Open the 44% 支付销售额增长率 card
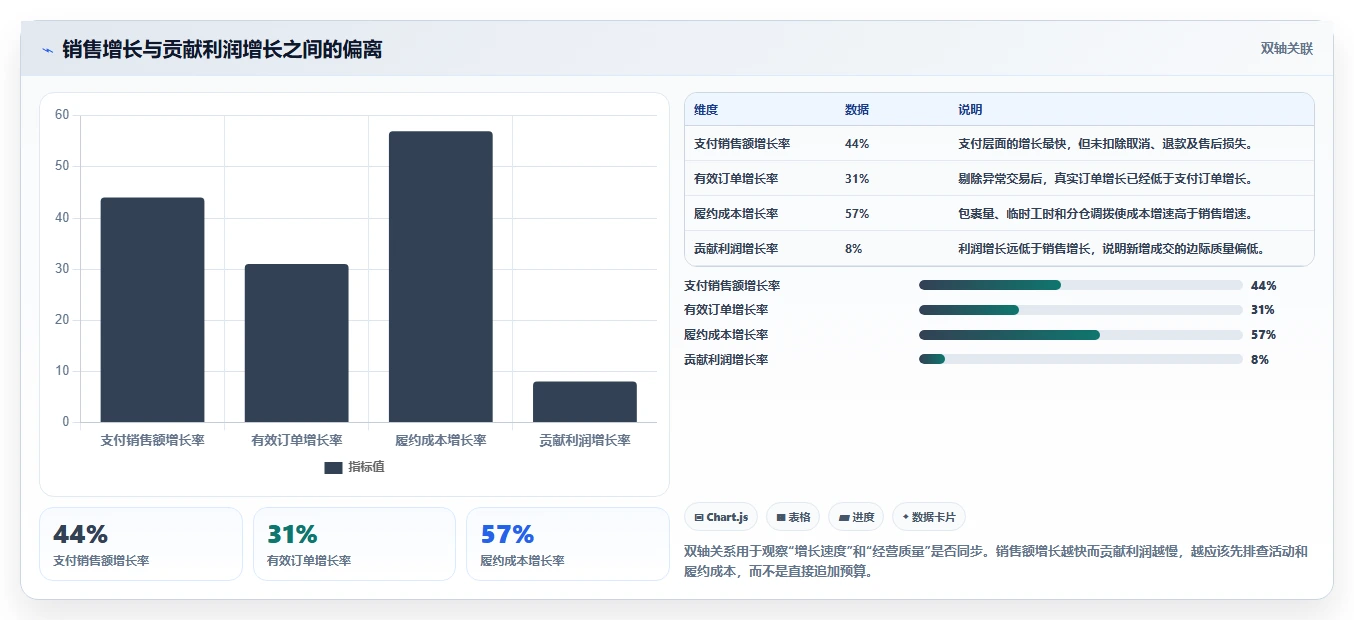The height and width of the screenshot is (620, 1354). click(141, 544)
